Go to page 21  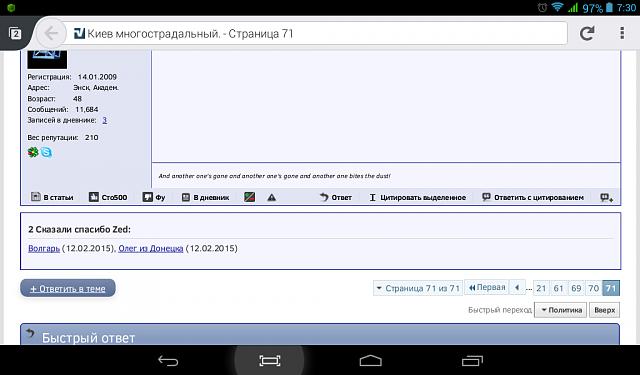[541, 288]
